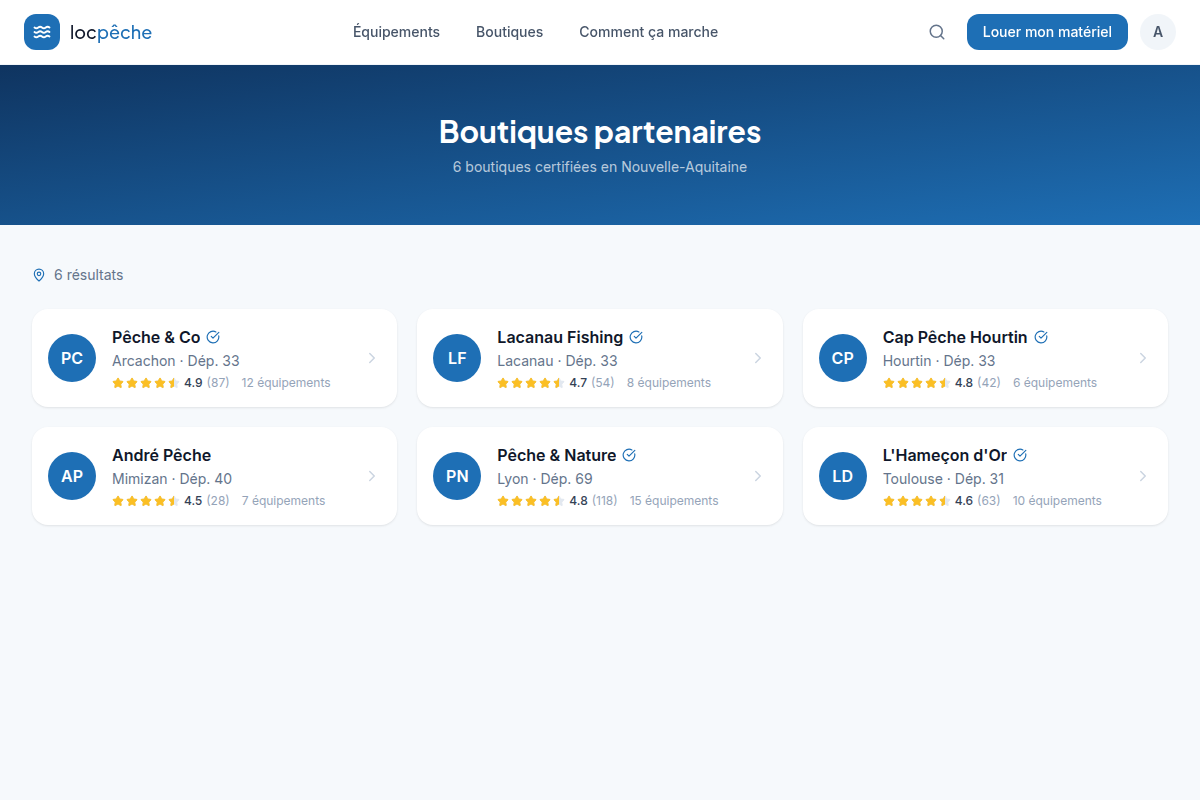Image resolution: width=1200 pixels, height=800 pixels.
Task: Open the Pêche & Nature shop title
Action: 556,455
